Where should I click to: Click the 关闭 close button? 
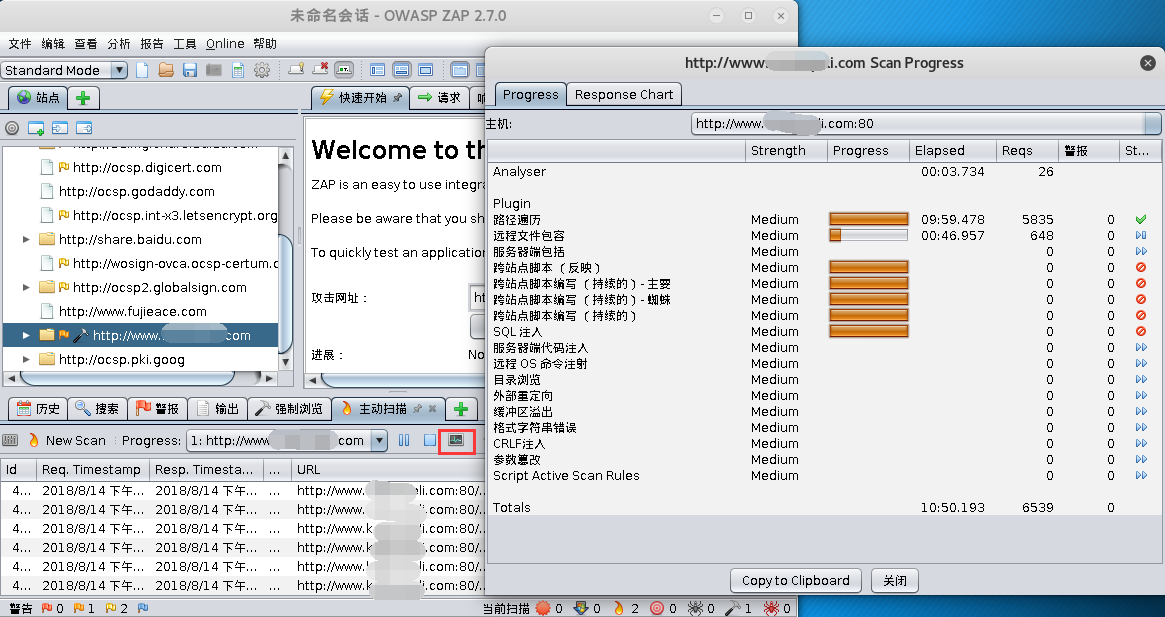pos(895,581)
